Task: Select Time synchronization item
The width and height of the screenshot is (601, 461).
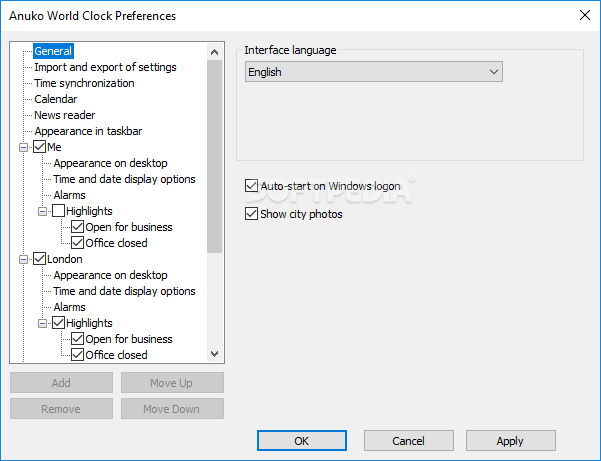Action: click(x=84, y=83)
